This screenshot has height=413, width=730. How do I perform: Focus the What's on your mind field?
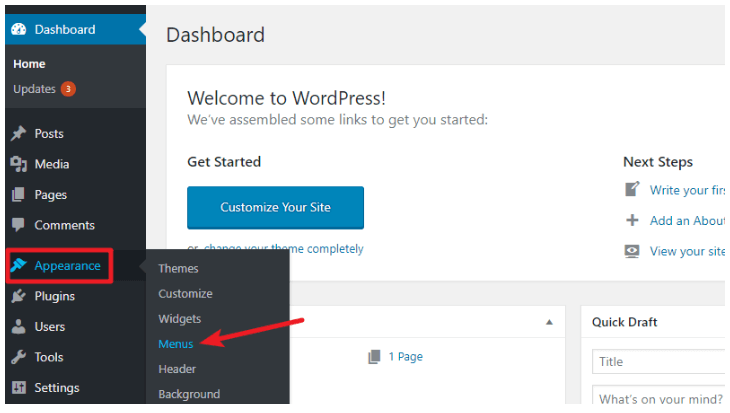[658, 396]
